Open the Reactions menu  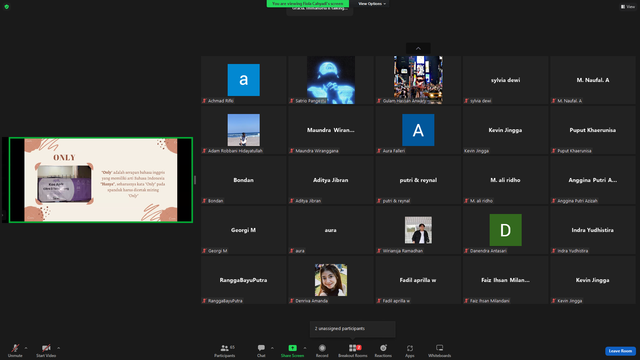tap(383, 350)
